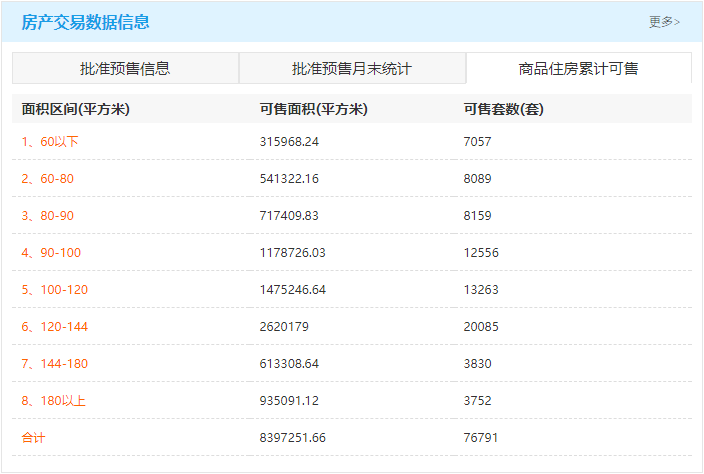This screenshot has height=474, width=704.
Task: Click total area value 8397251.66
Action: [x=292, y=438]
